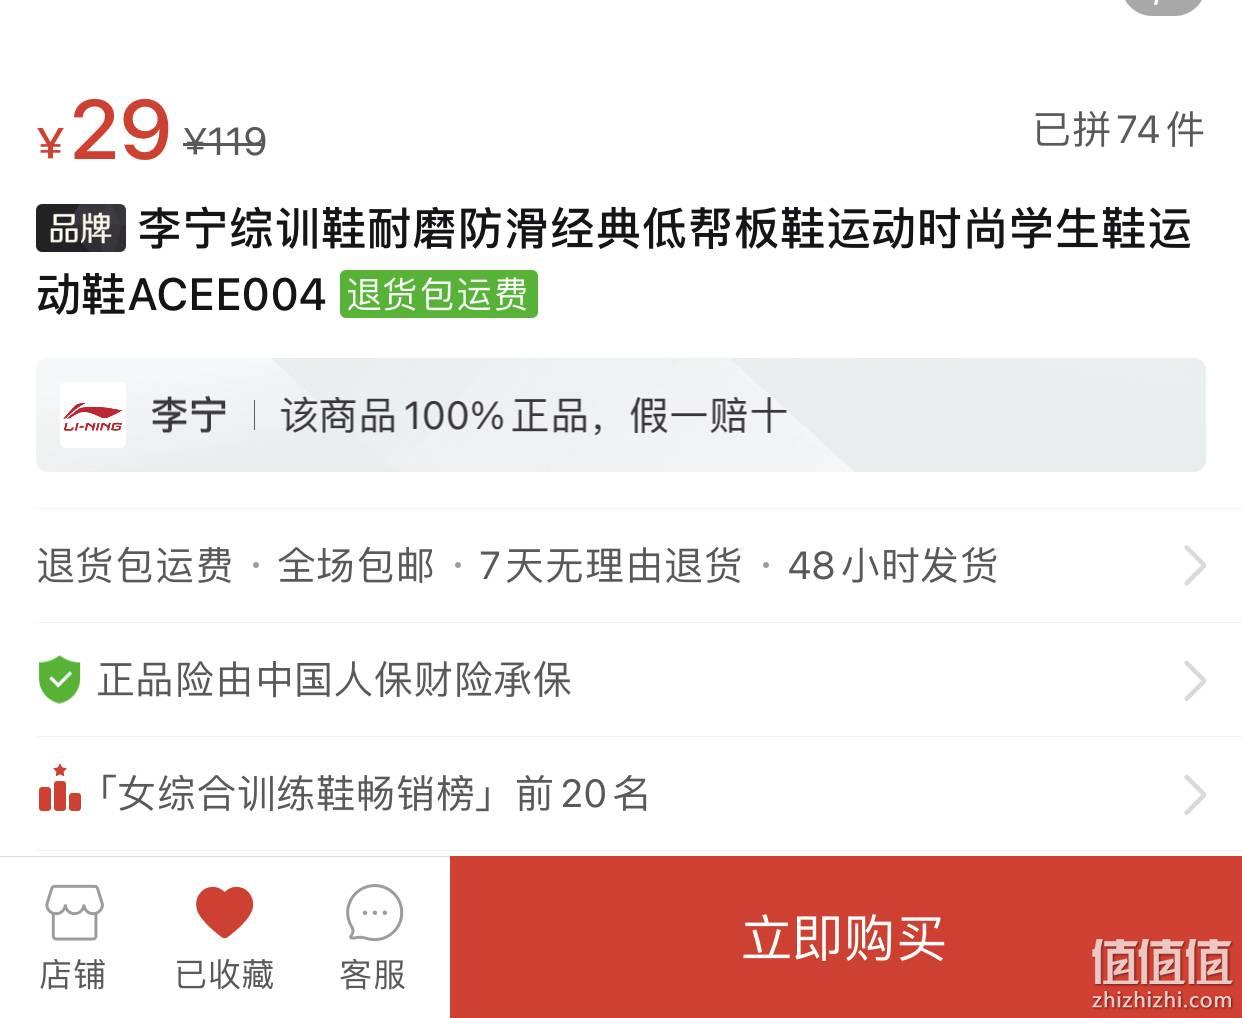Expand the 畅销榜 ranking row chevron

(1195, 795)
